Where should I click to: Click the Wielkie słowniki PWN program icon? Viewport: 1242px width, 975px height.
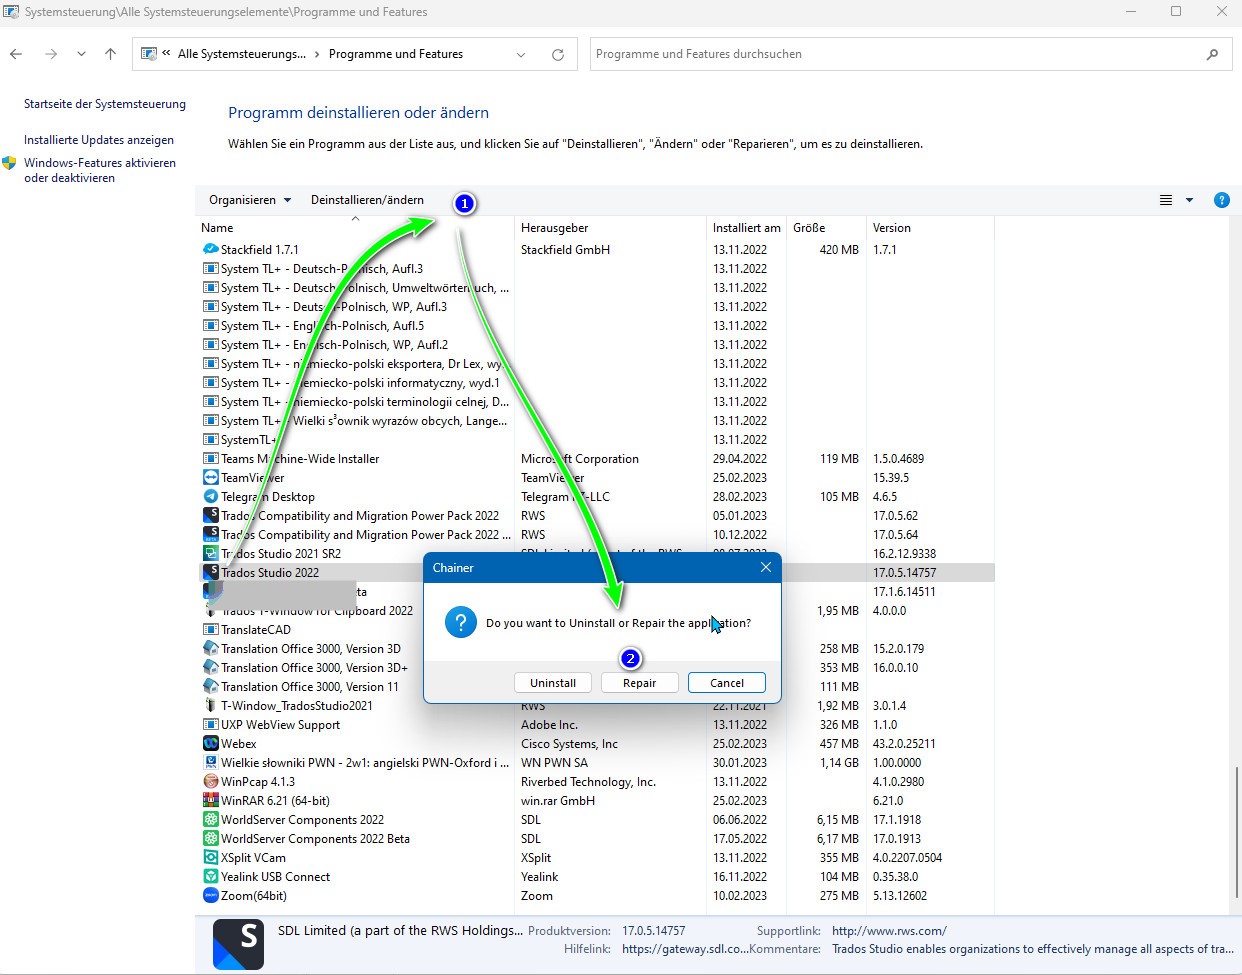210,763
